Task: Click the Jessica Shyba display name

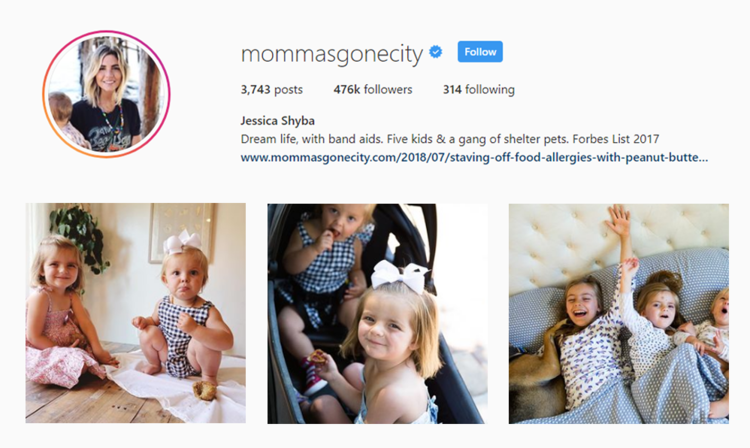Action: [x=277, y=120]
